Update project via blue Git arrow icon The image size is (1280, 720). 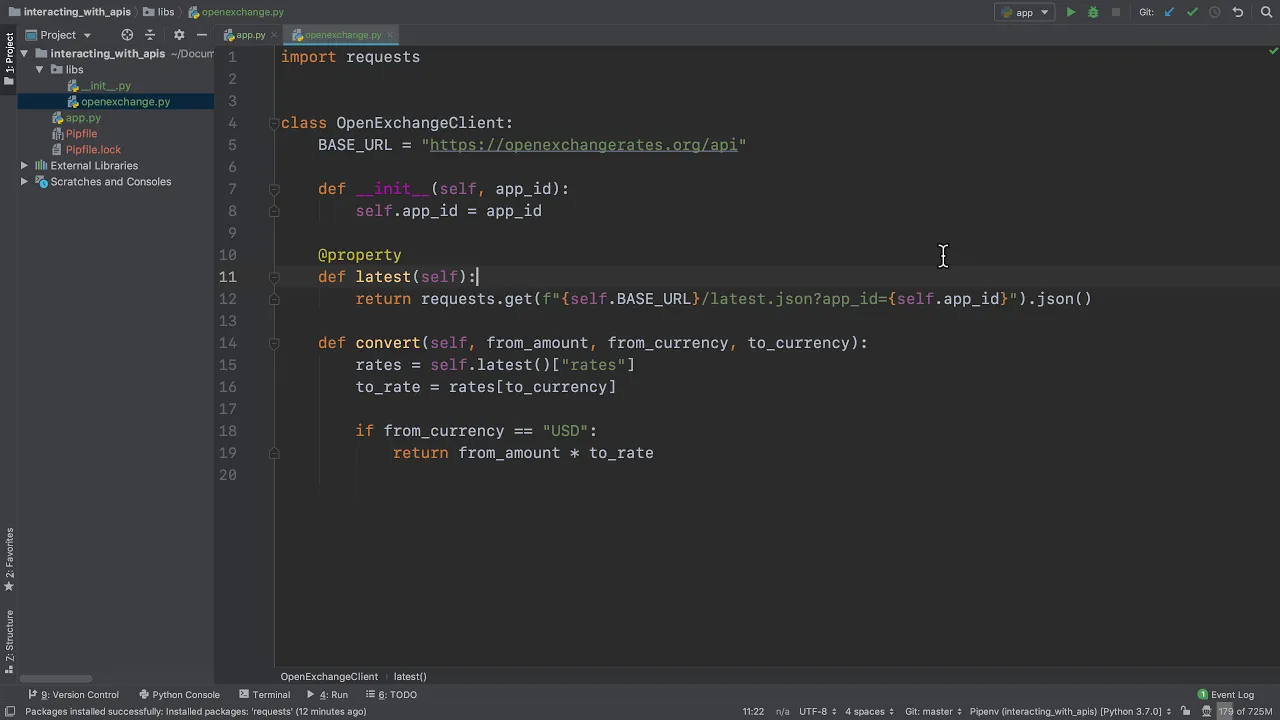(x=1169, y=12)
